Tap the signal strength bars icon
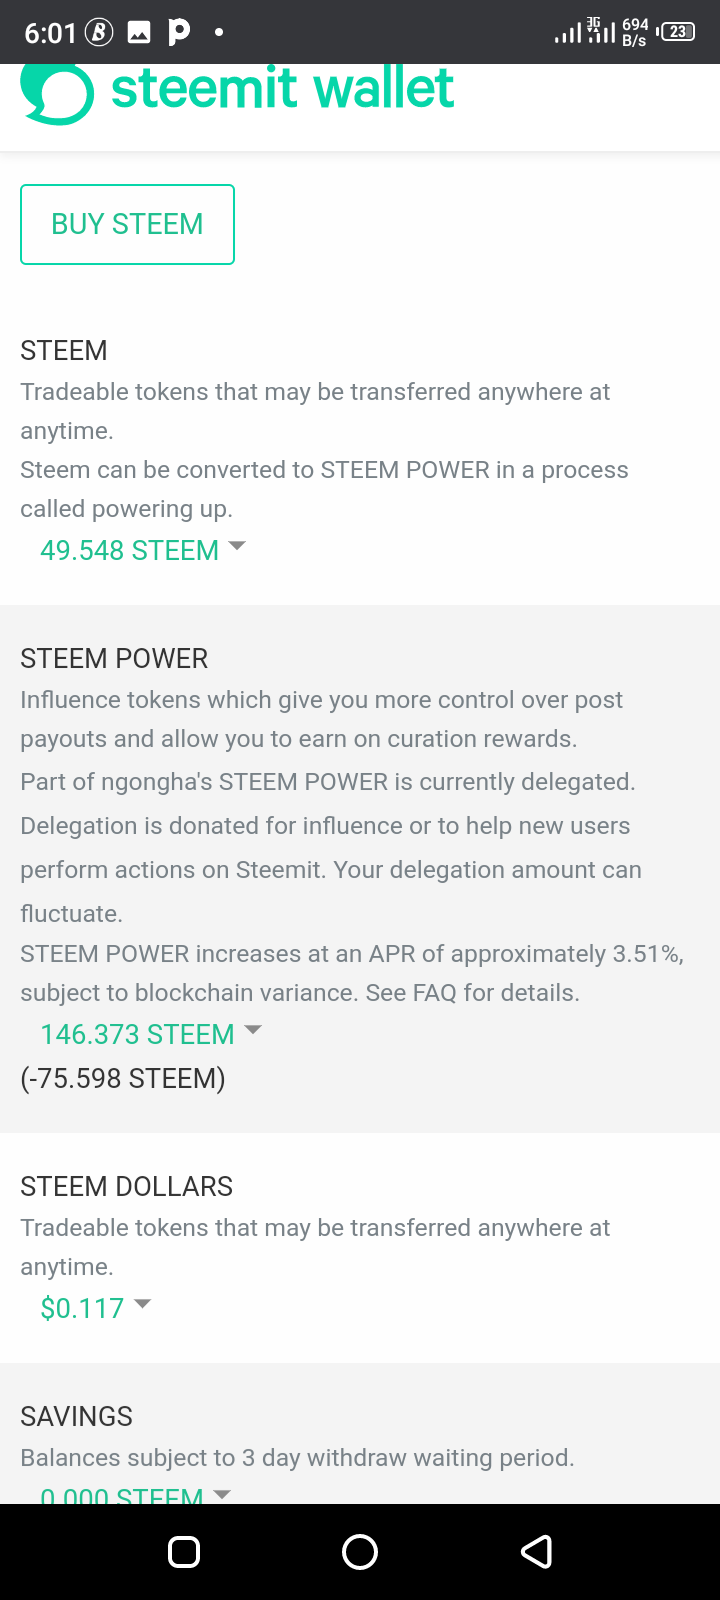 567,34
